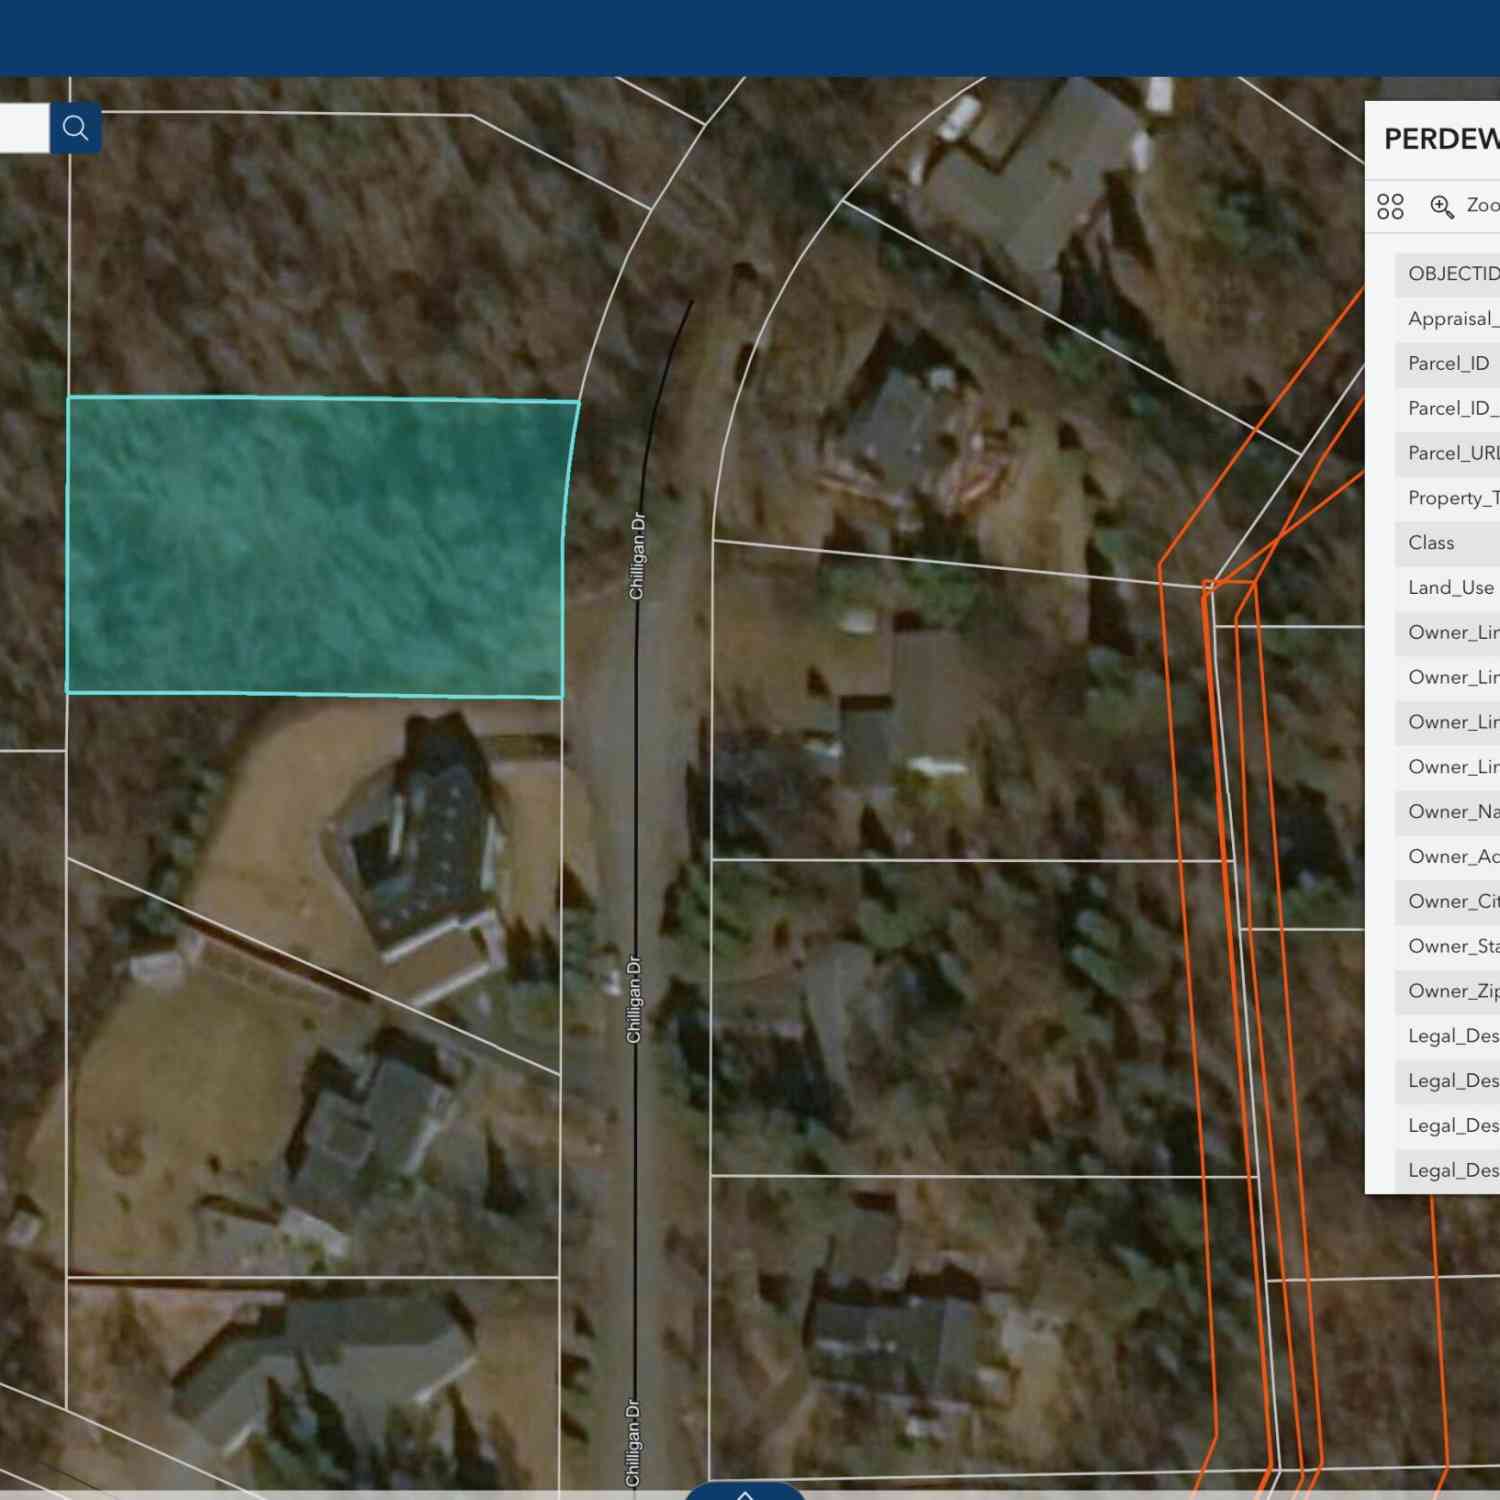
Task: Click the Owner_Ac attribute row
Action: pos(1448,857)
